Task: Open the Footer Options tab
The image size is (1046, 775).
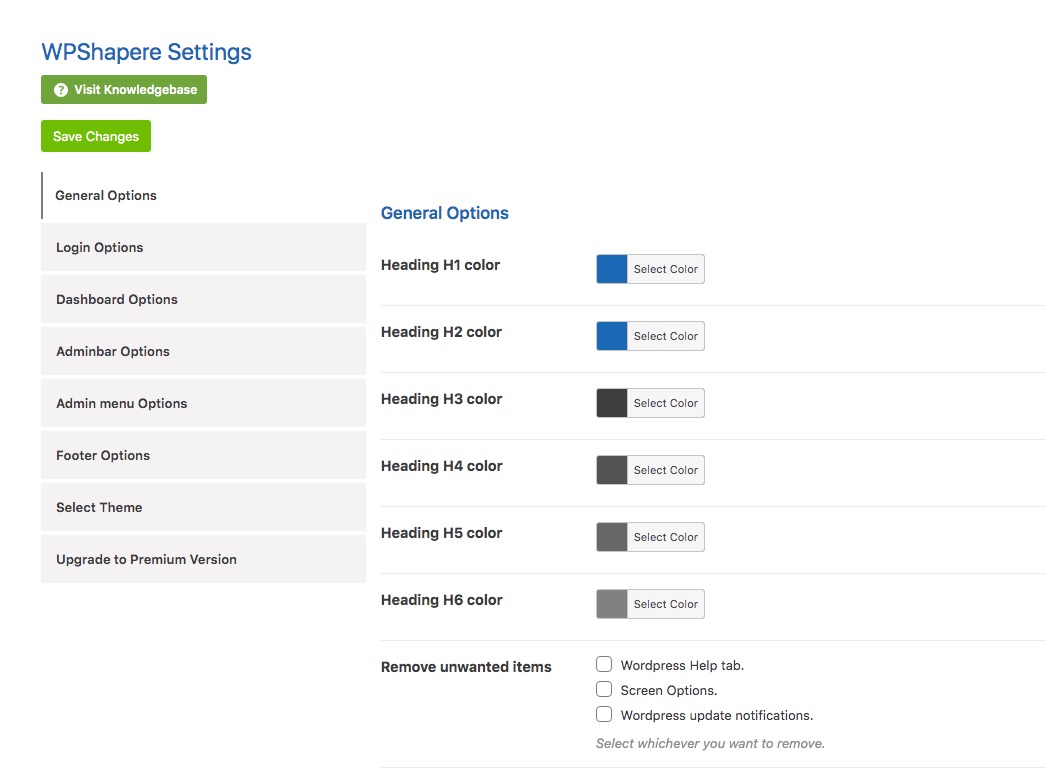Action: point(203,456)
